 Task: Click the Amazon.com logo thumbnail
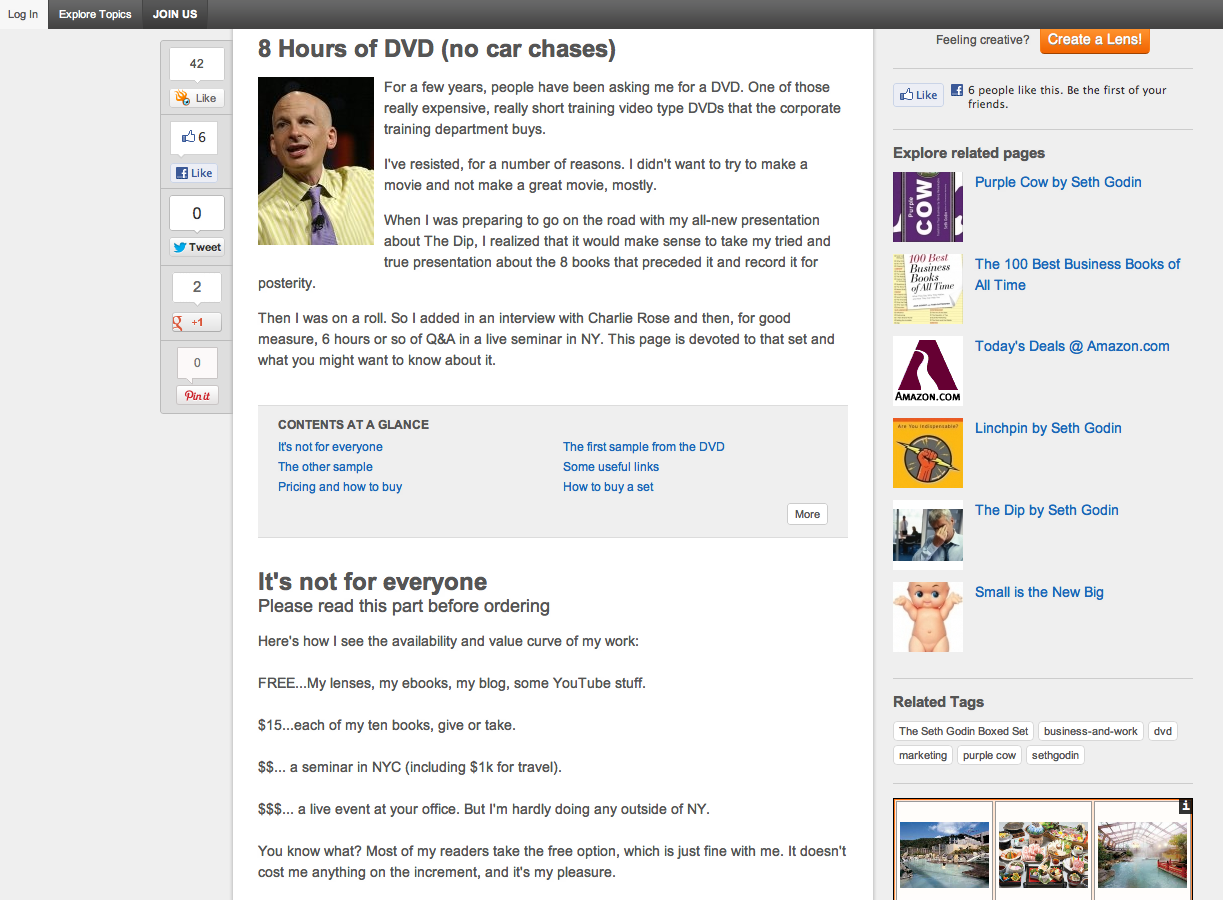927,371
